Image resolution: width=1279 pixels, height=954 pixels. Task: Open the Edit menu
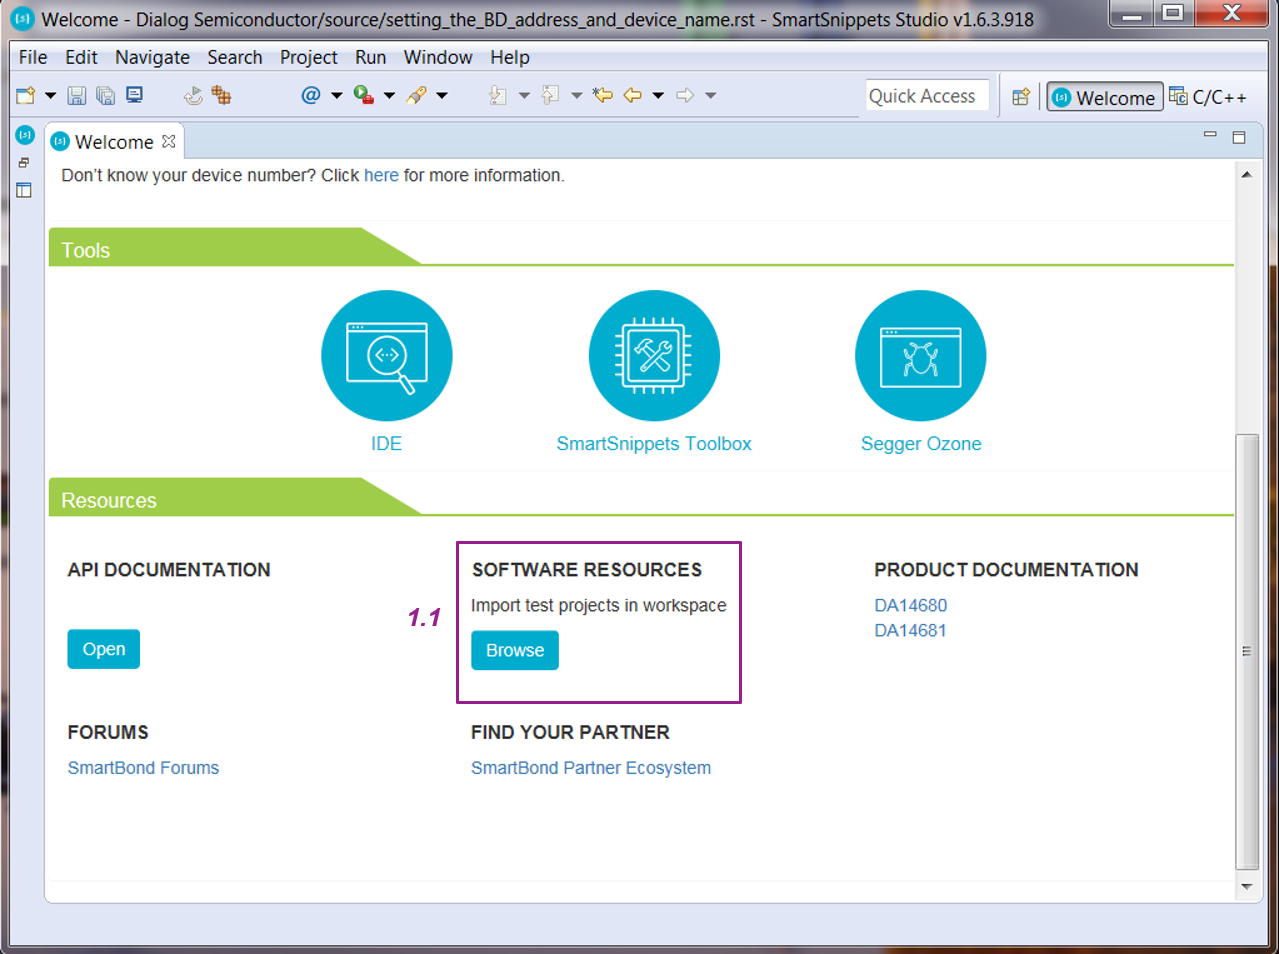(81, 57)
